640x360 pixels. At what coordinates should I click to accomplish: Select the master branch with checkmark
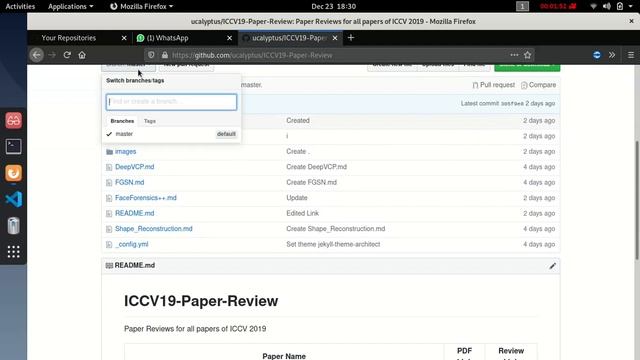[171, 134]
